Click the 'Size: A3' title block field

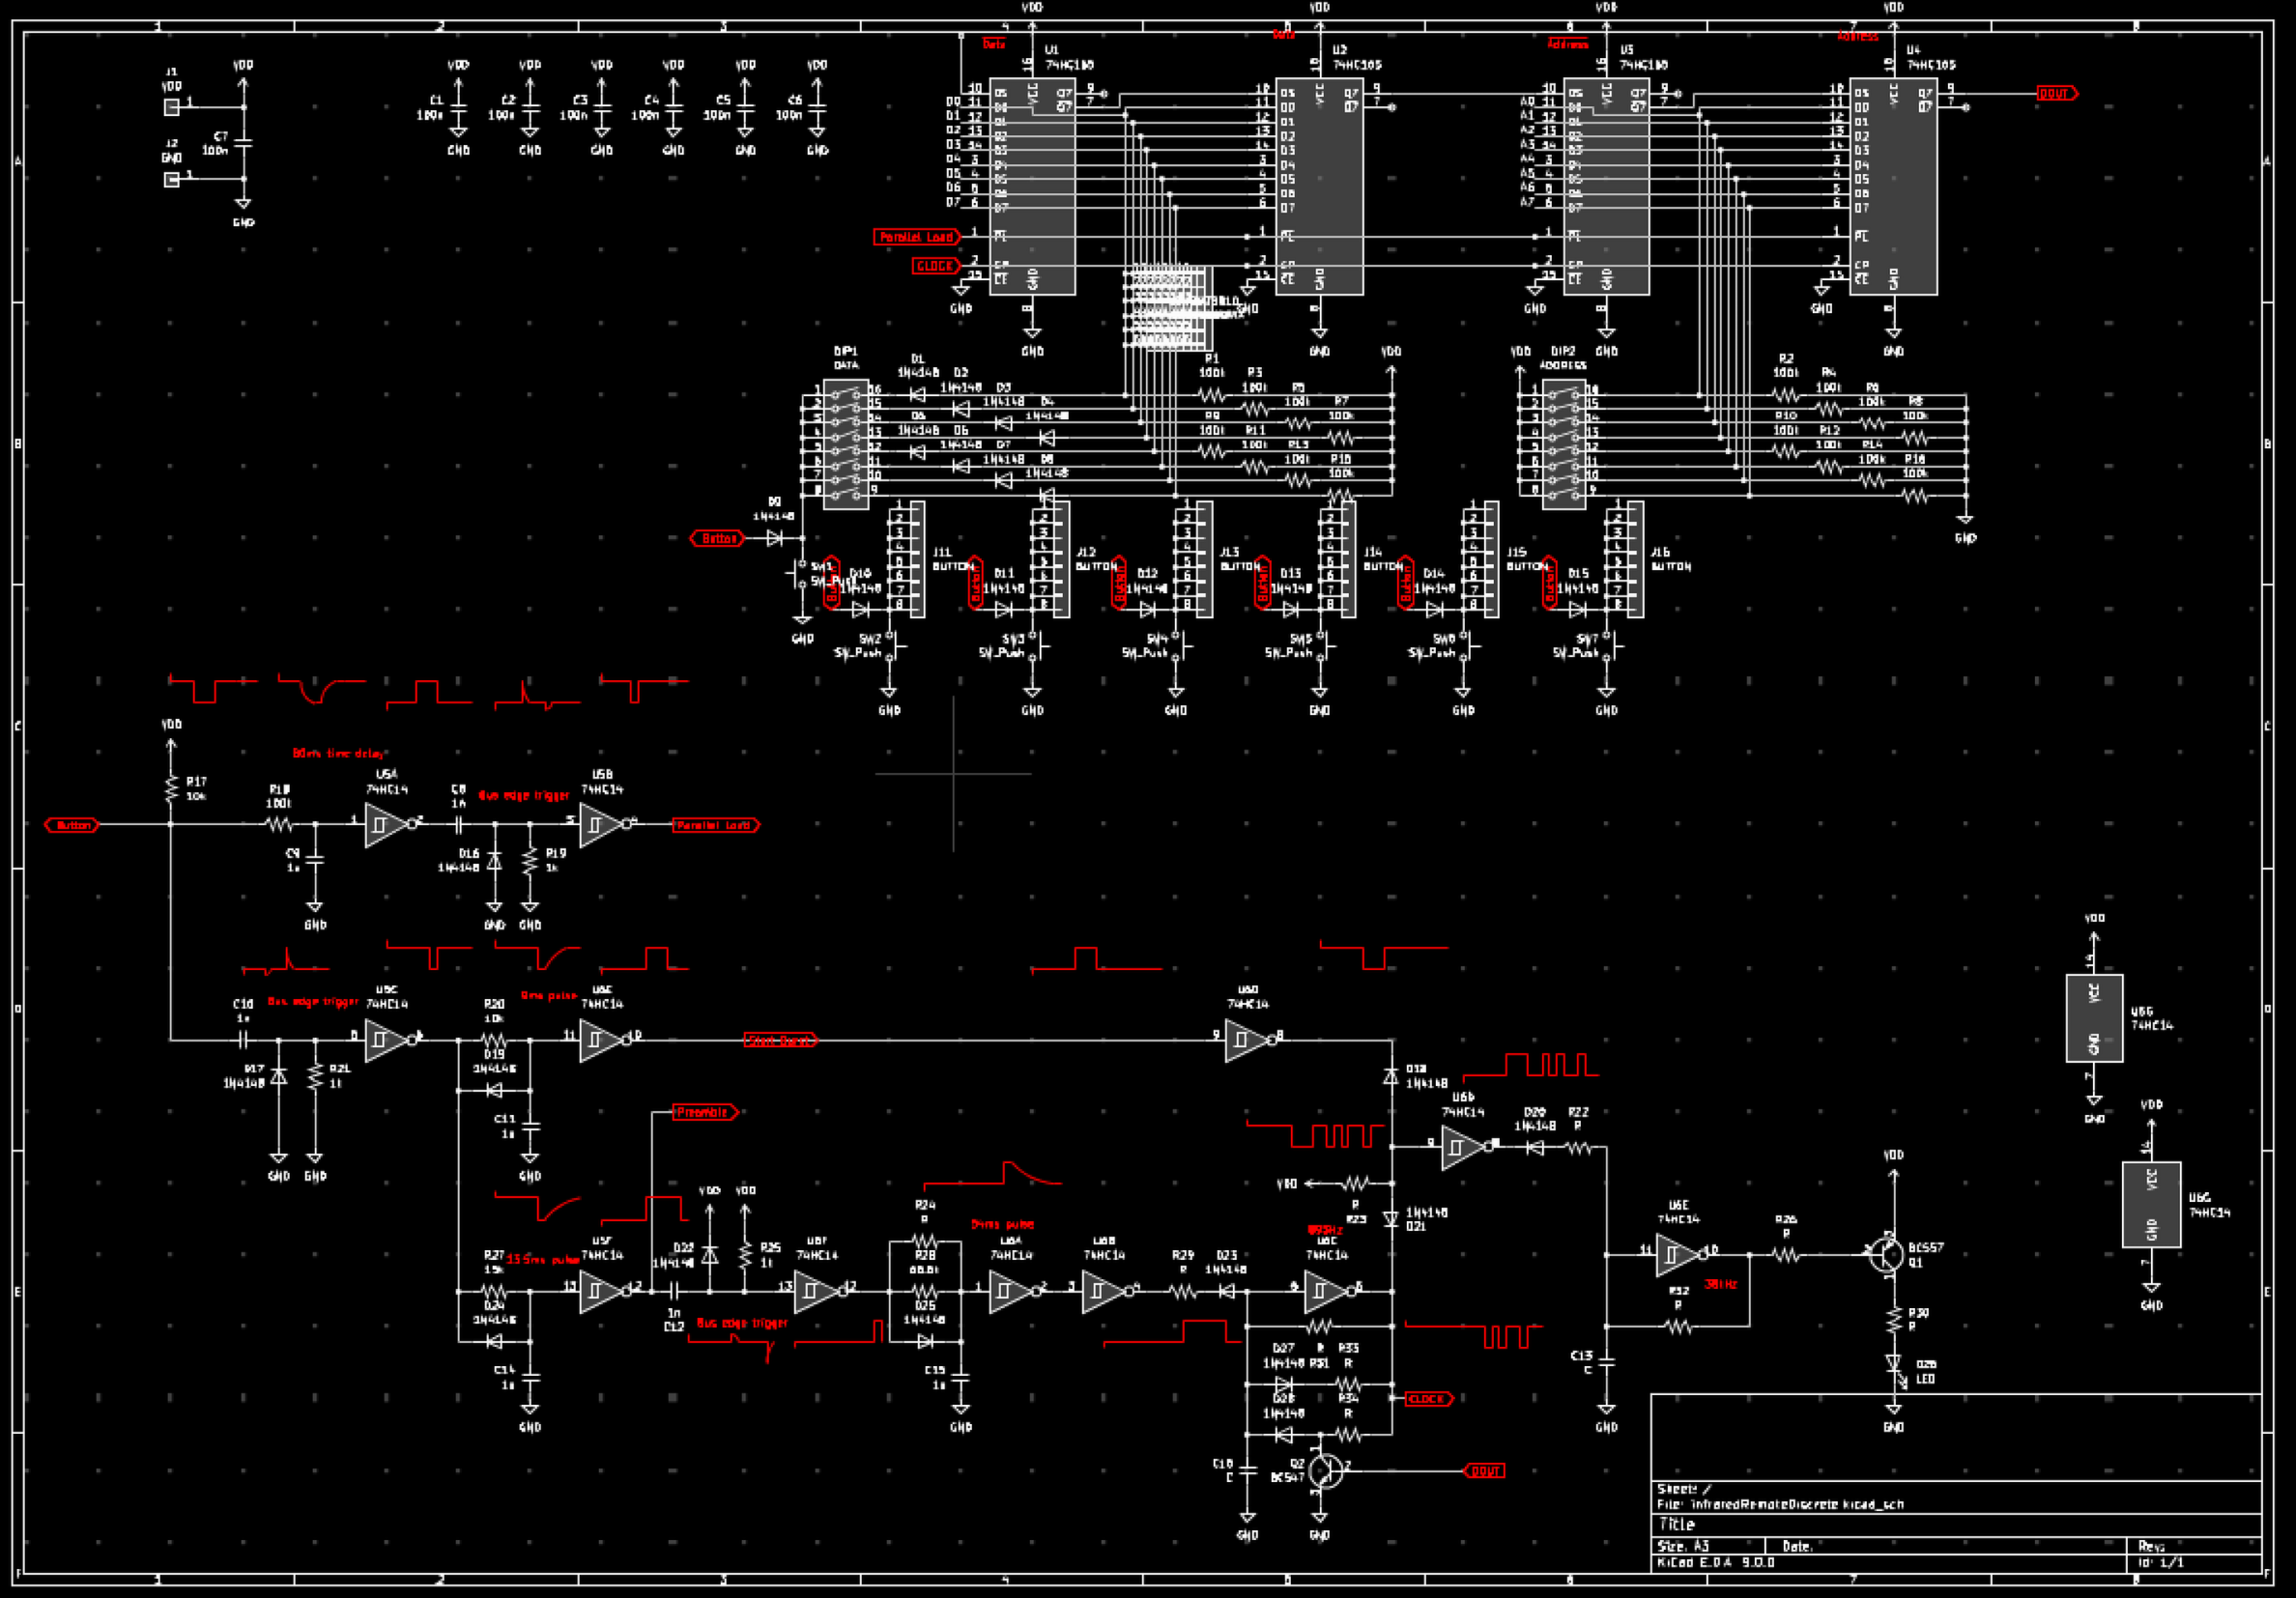1683,1546
